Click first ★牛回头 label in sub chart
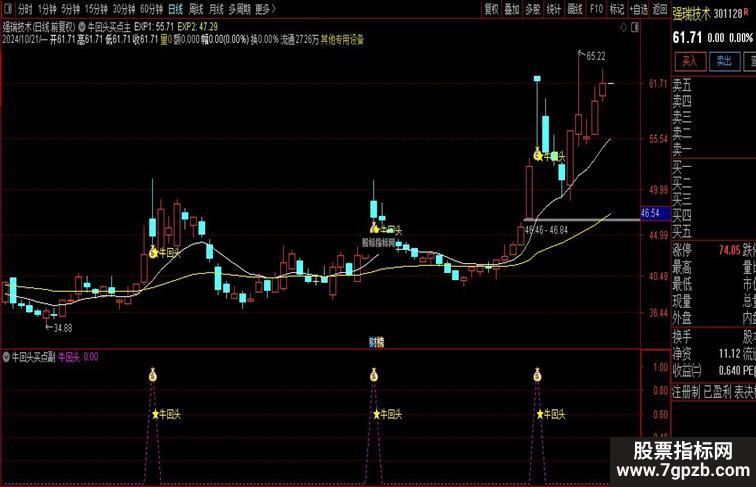This screenshot has height=487, width=756. (x=166, y=414)
